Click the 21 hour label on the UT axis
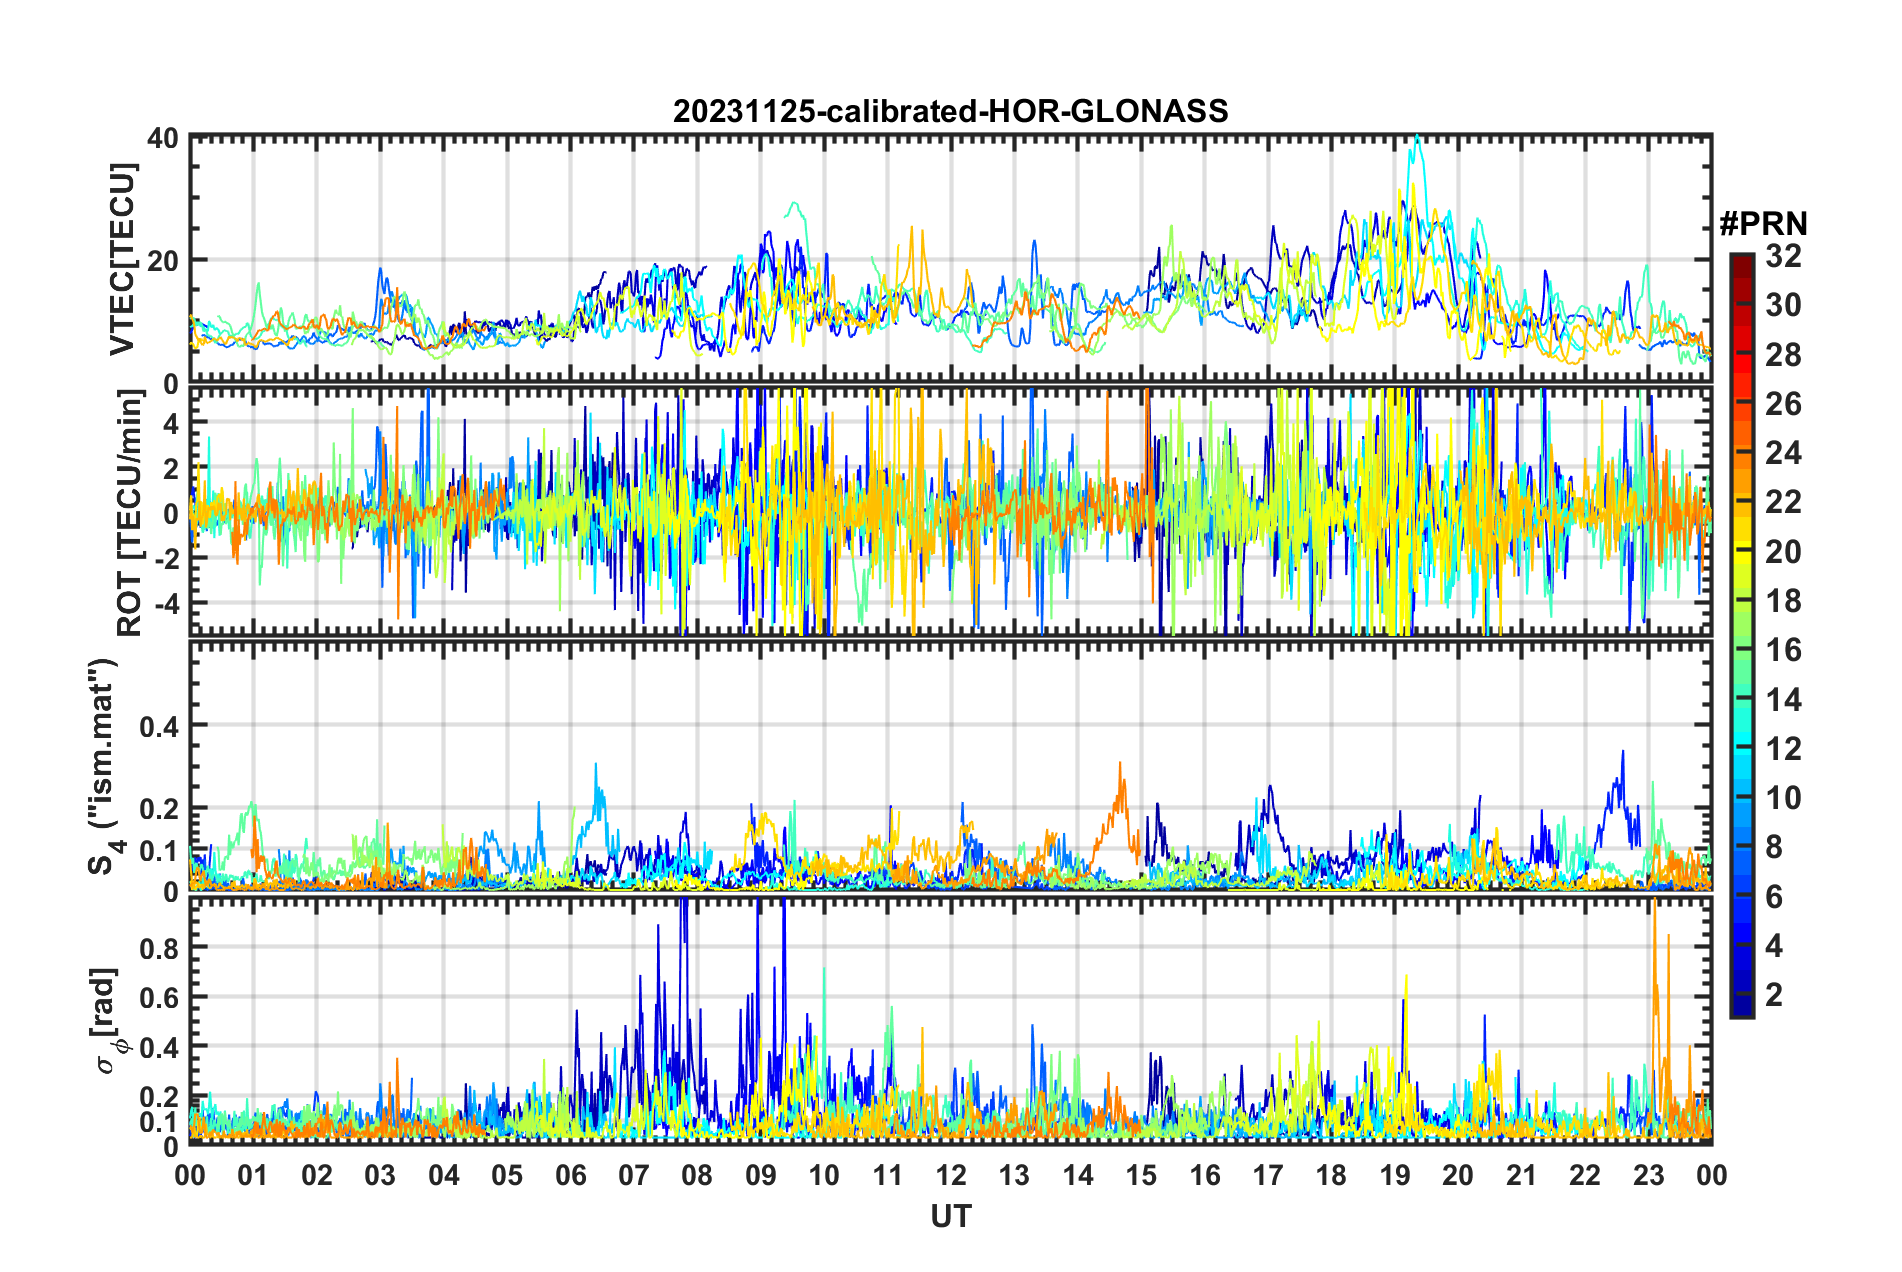This screenshot has width=1902, height=1272. tap(1521, 1175)
